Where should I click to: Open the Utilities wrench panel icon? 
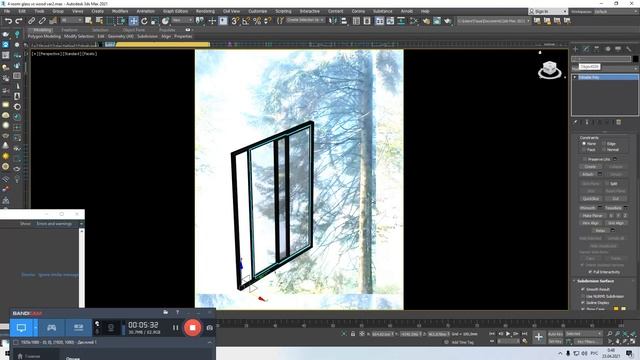(x=629, y=49)
